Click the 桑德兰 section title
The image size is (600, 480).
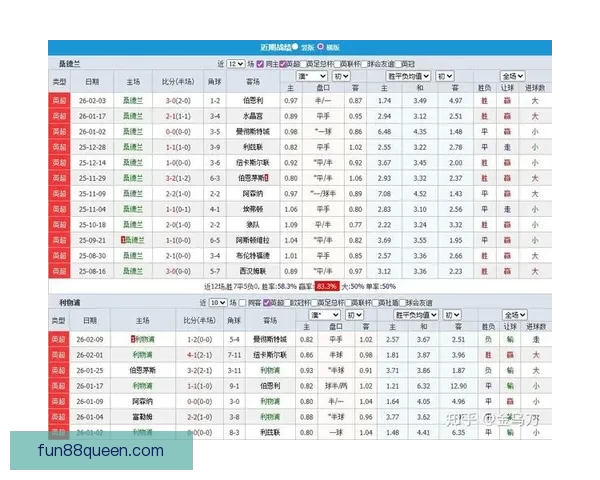coord(69,64)
